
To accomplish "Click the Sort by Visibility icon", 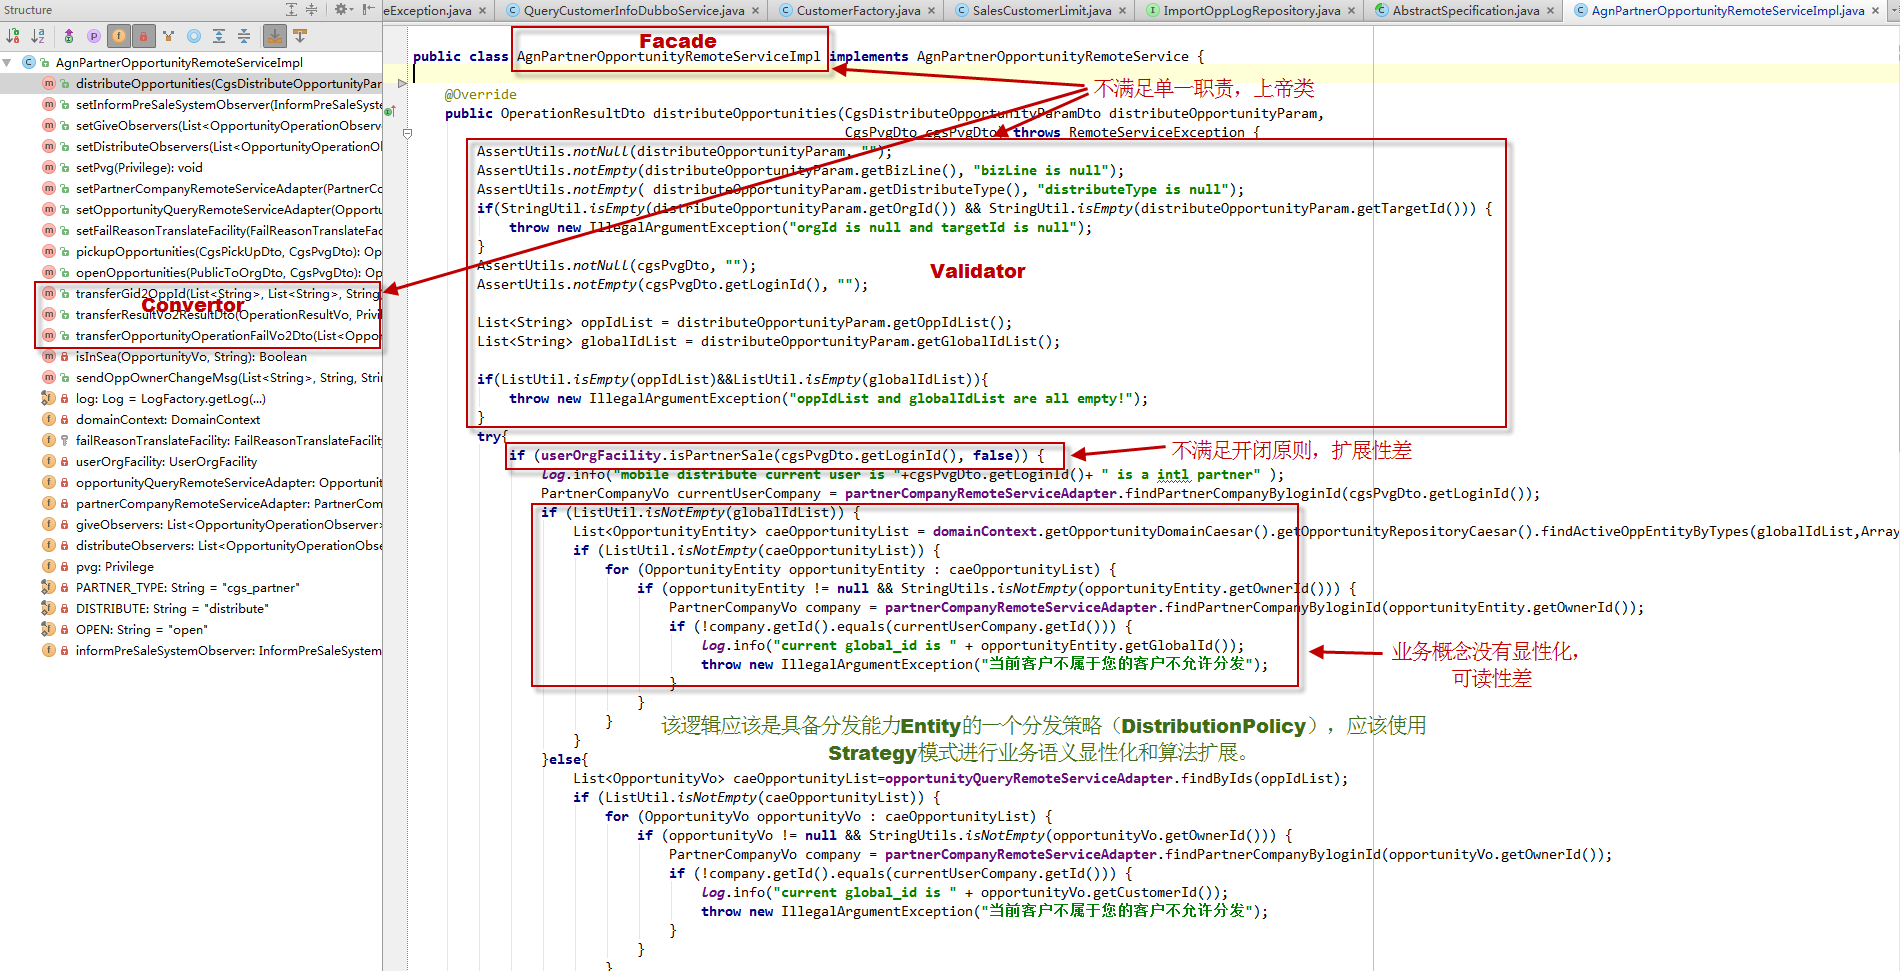I will click(x=13, y=36).
